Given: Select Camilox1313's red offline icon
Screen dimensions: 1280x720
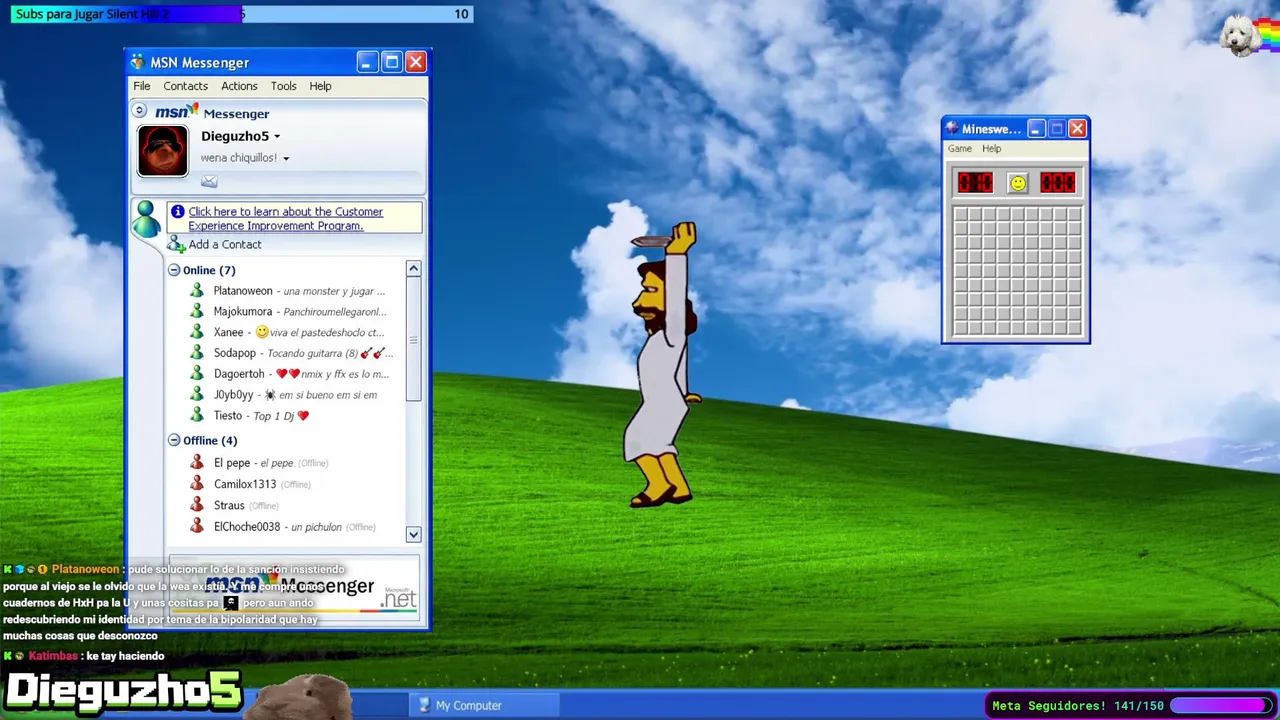Looking at the screenshot, I should click(197, 484).
